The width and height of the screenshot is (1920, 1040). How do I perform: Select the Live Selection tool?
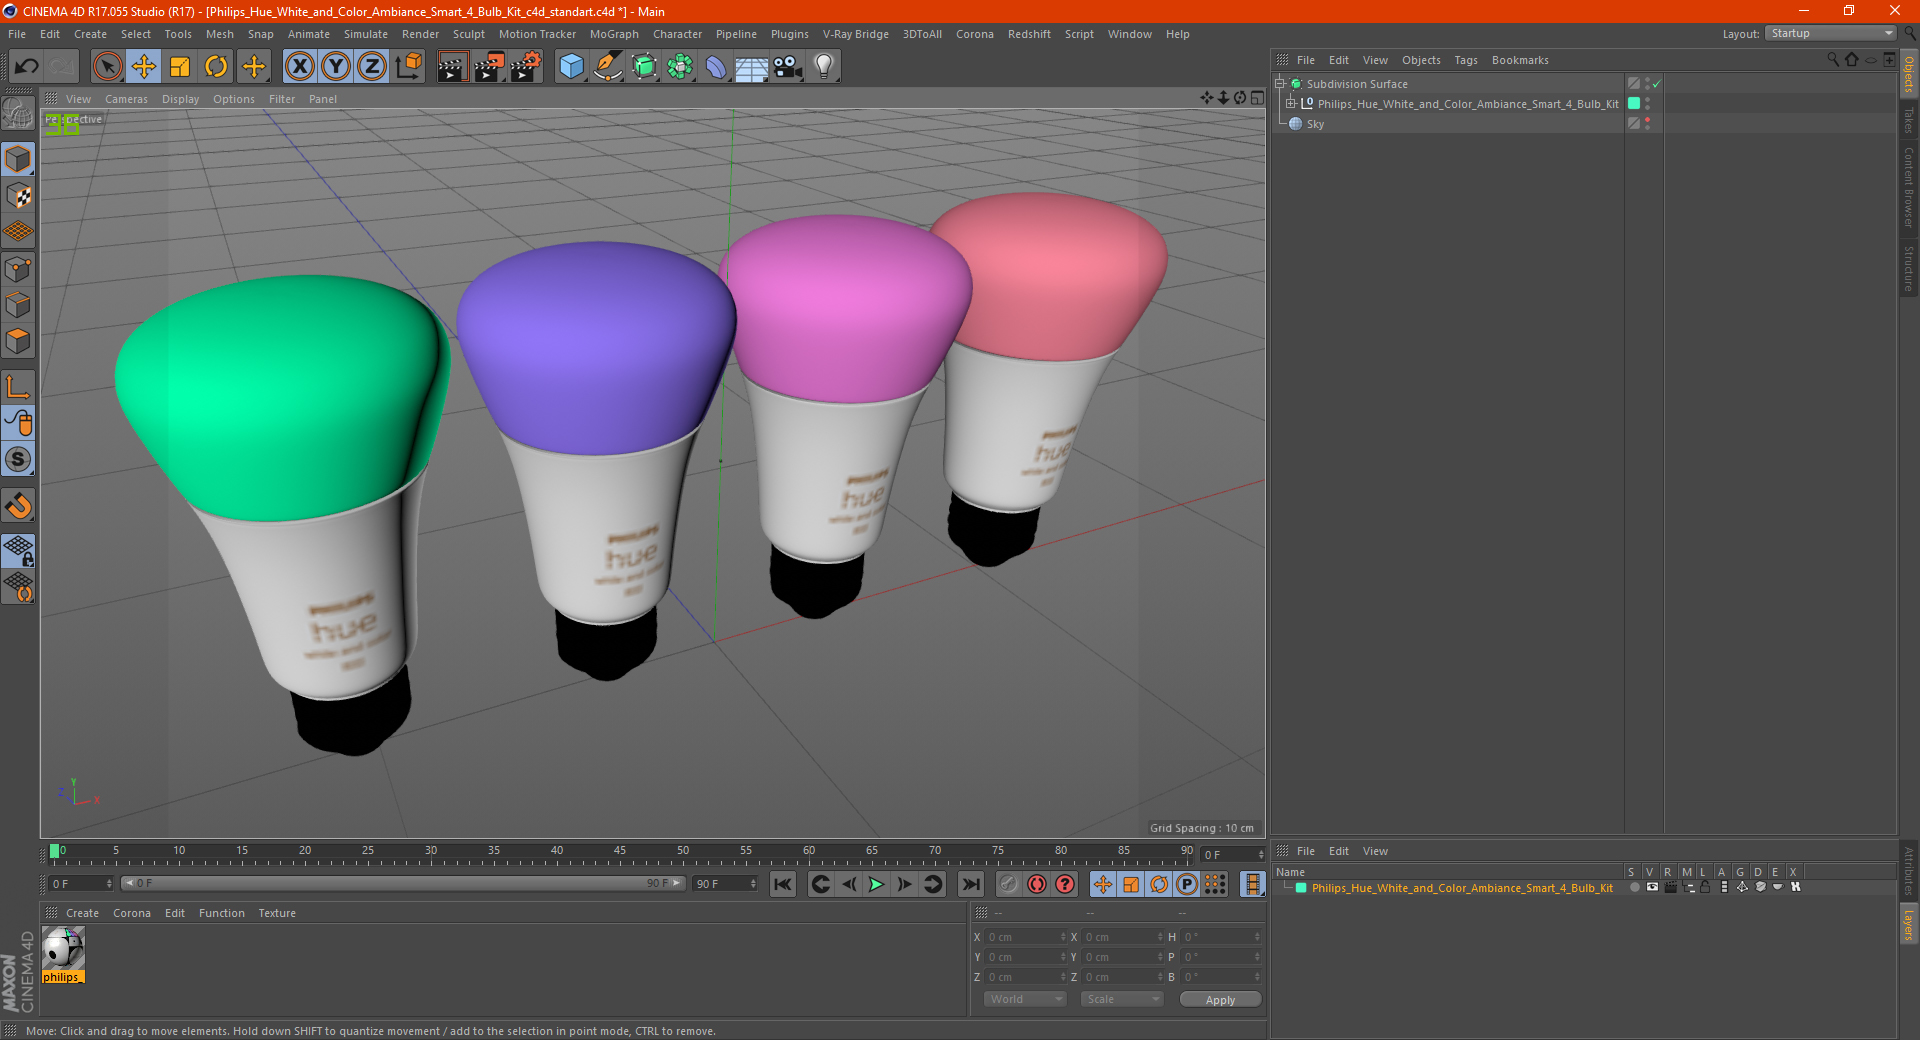coord(107,67)
